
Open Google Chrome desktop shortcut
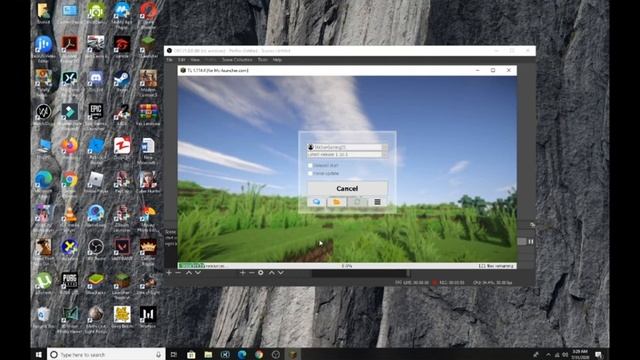(x=69, y=182)
